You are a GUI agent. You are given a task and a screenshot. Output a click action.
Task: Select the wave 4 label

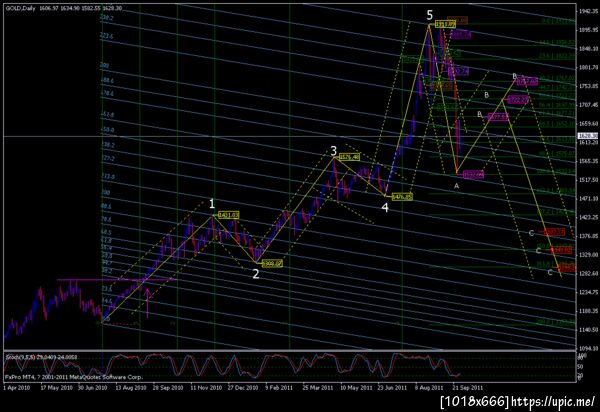(x=385, y=207)
